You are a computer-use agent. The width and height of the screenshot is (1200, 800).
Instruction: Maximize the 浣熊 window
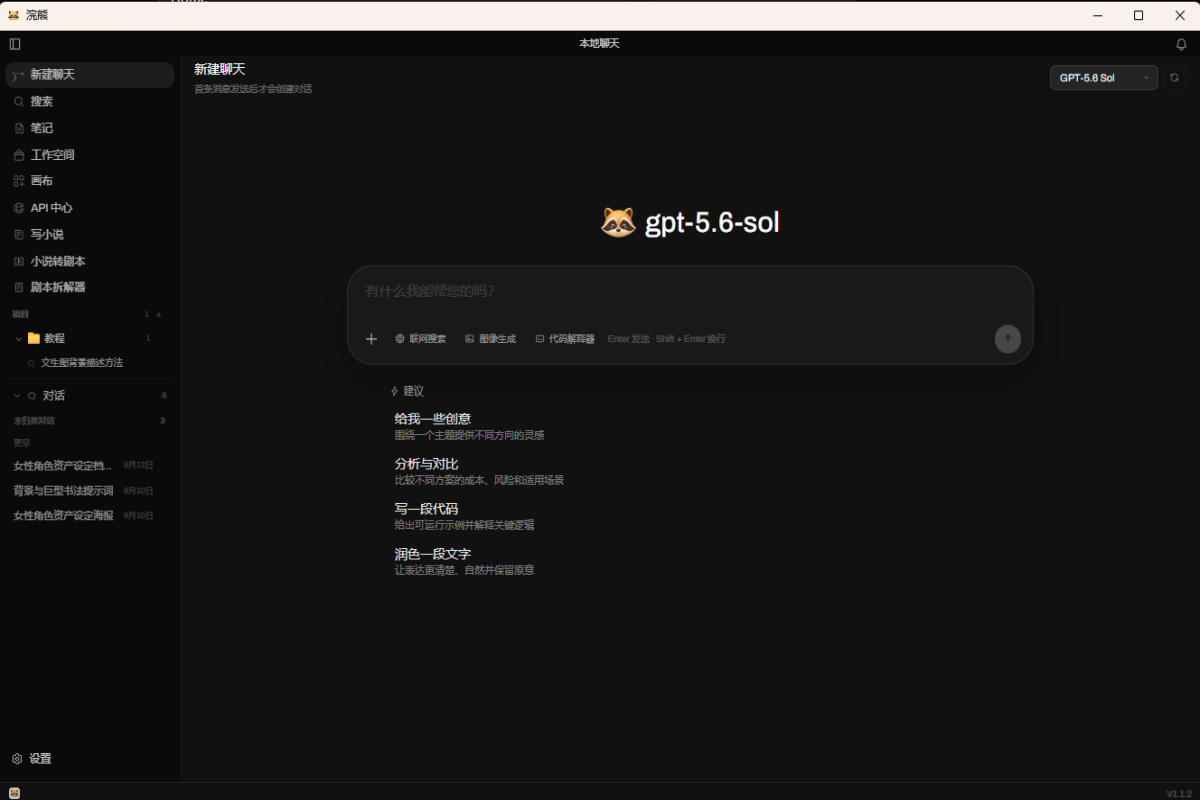tap(1138, 15)
